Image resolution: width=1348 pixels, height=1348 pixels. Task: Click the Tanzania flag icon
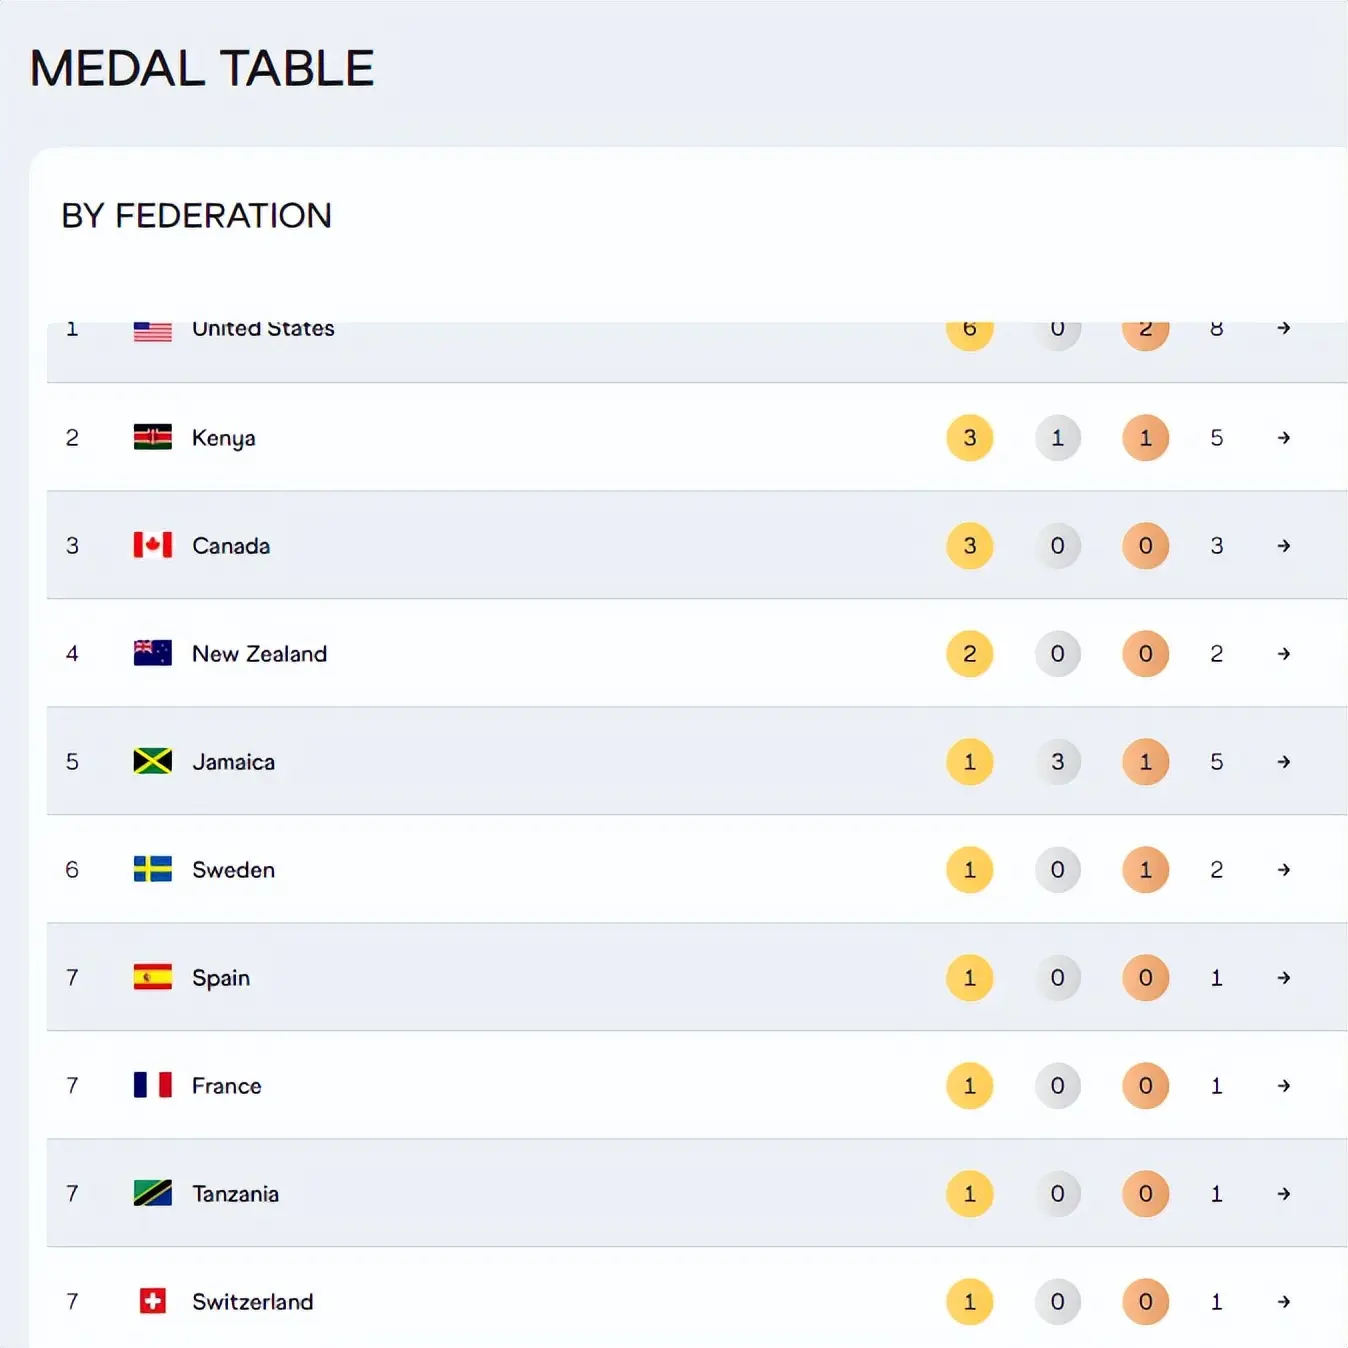pyautogui.click(x=152, y=1193)
